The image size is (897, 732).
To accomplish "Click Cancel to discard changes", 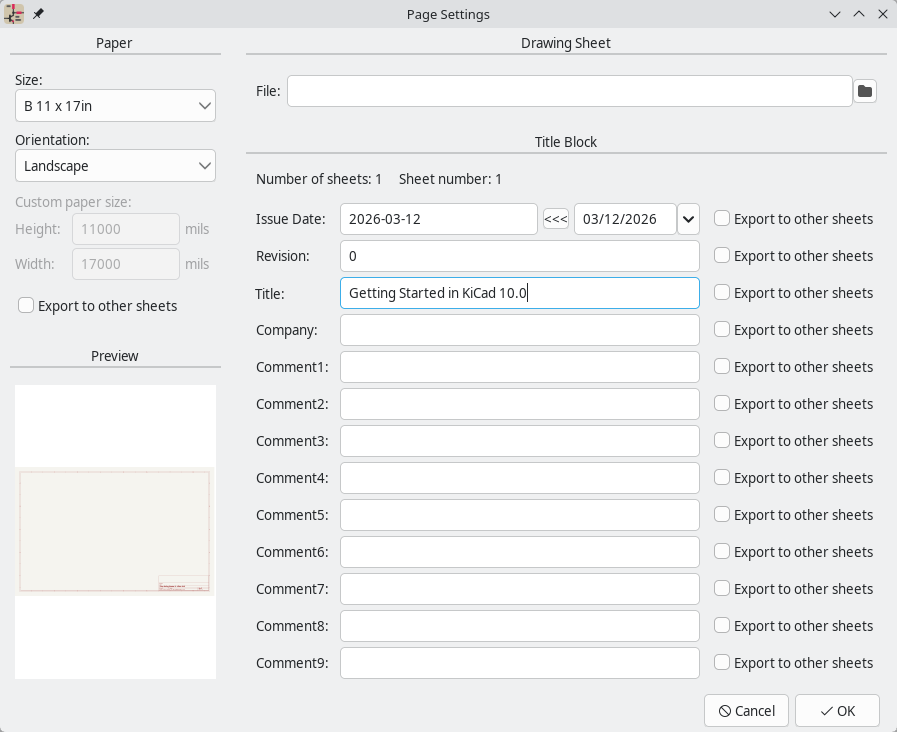I will pyautogui.click(x=746, y=711).
